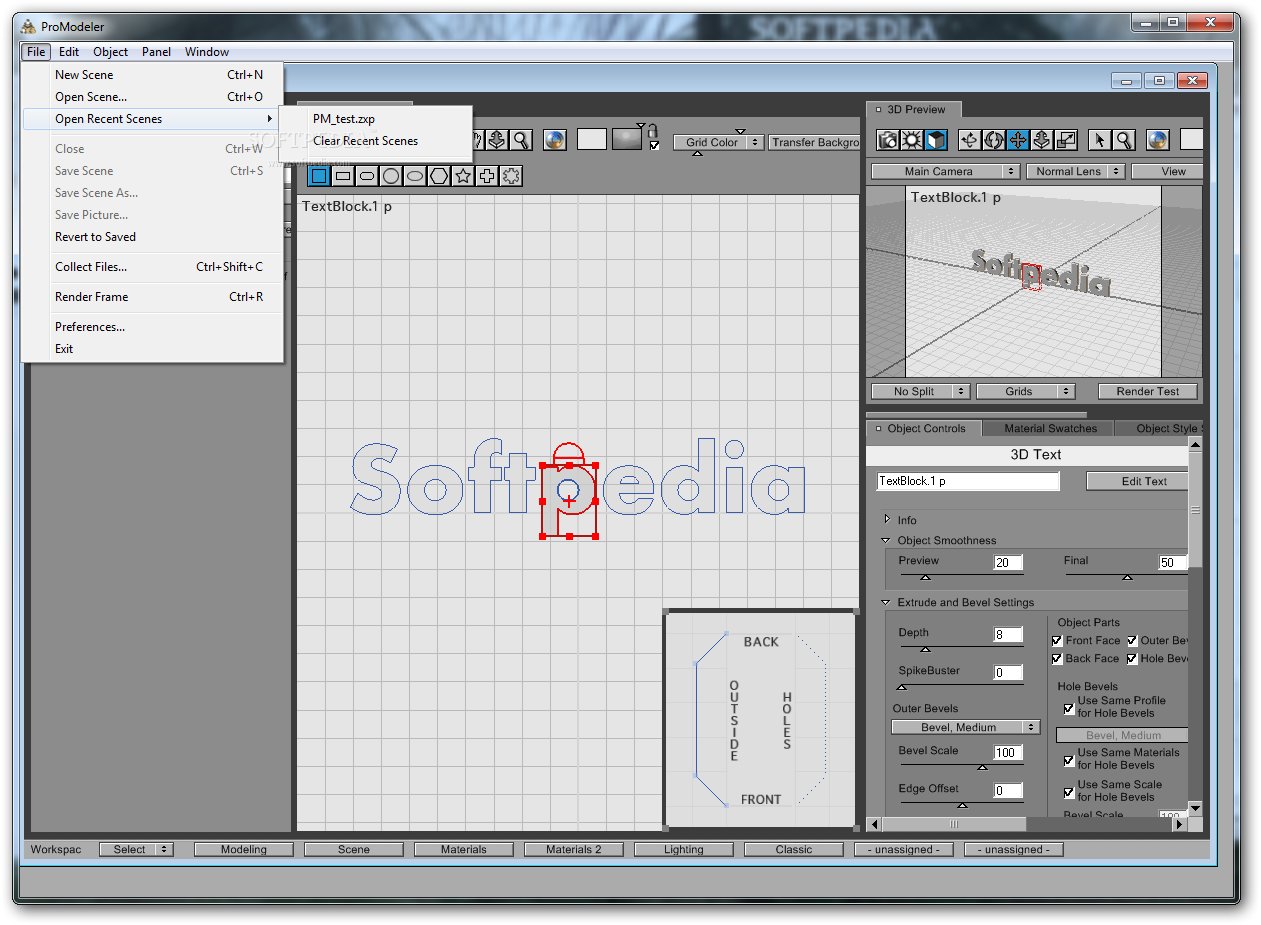
Task: Select the rectangle shape tool
Action: (x=343, y=176)
